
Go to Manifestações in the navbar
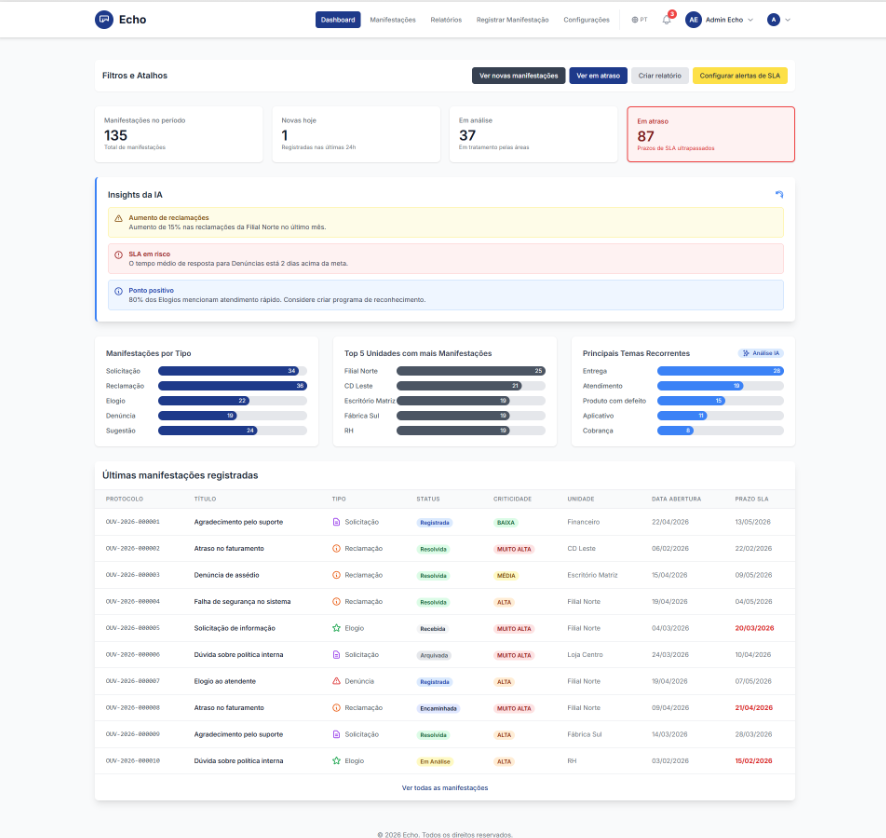393,20
